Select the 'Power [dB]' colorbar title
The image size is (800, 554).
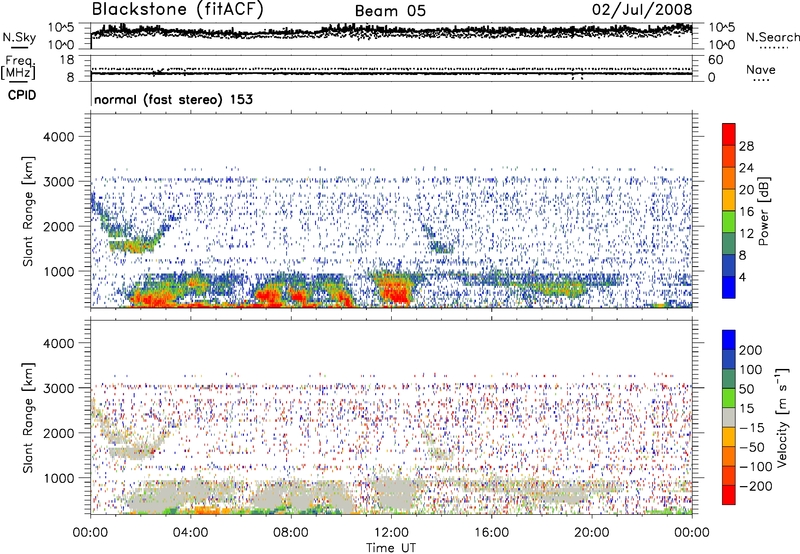(764, 211)
